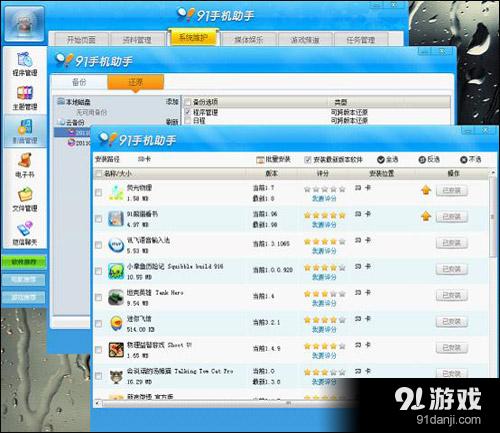Open 短信聊天 icon in the sidebar
The height and width of the screenshot is (433, 500).
(25, 233)
